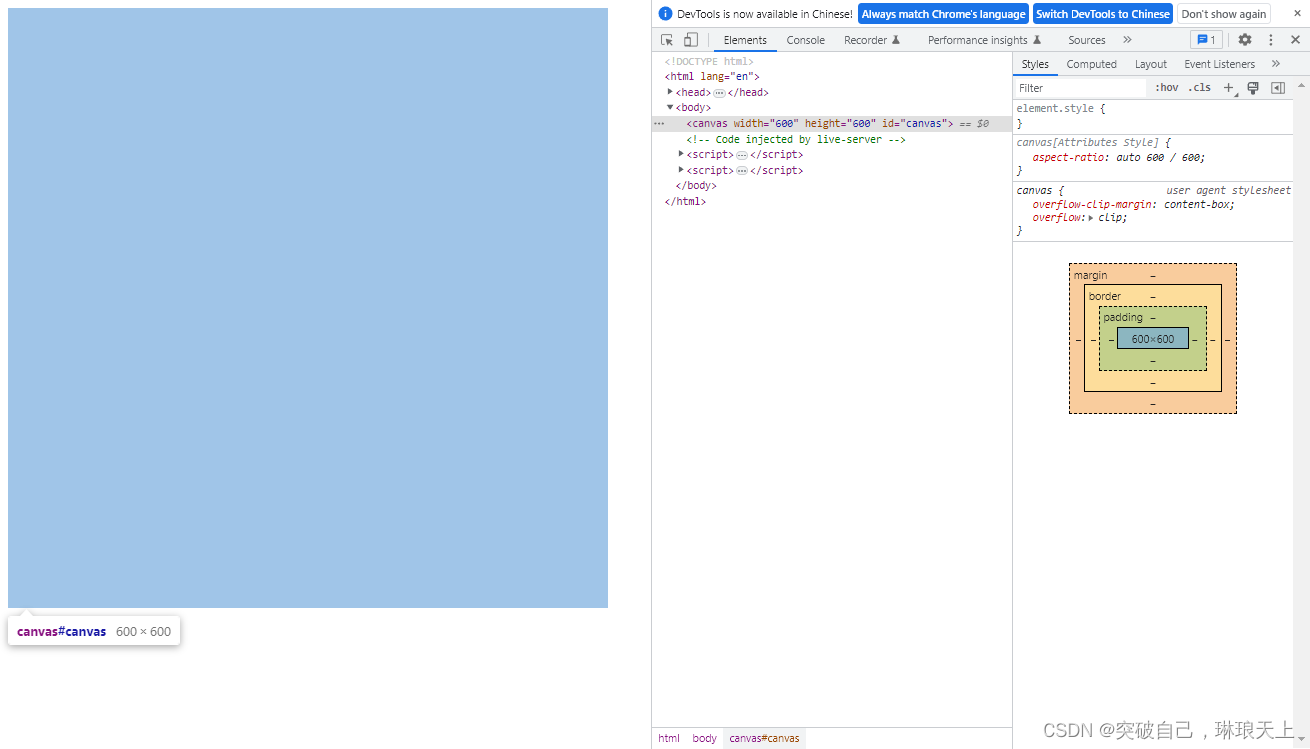Click the body breadcrumb at the bottom
This screenshot has height=749, width=1310.
point(705,738)
